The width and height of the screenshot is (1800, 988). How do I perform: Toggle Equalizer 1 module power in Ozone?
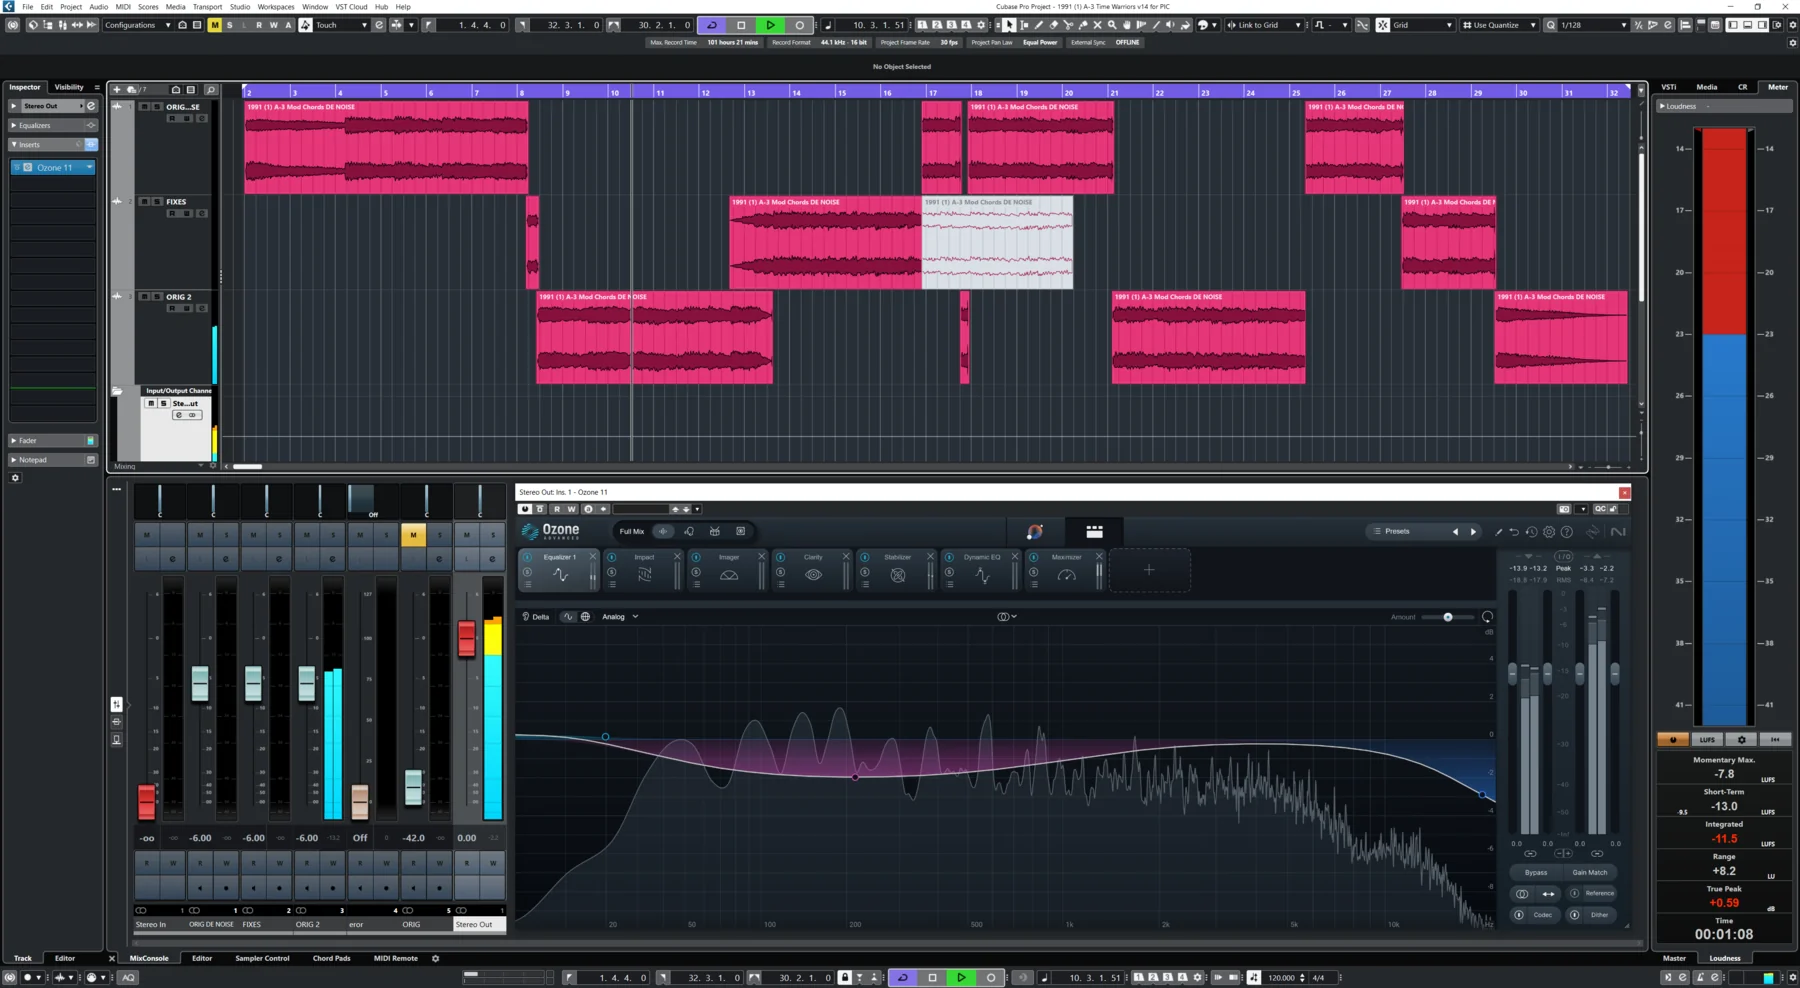click(527, 557)
